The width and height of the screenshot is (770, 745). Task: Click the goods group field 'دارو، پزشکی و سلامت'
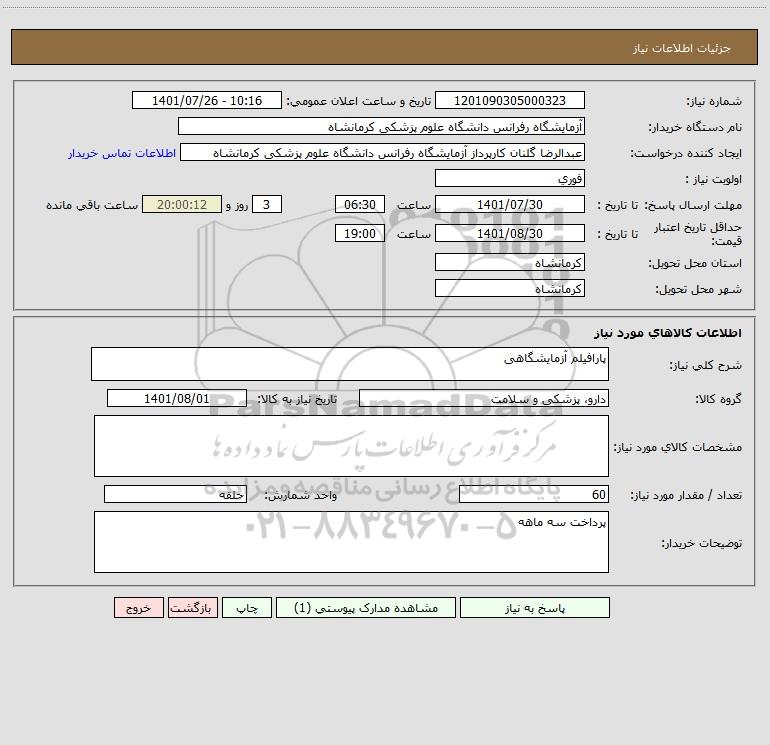484,398
